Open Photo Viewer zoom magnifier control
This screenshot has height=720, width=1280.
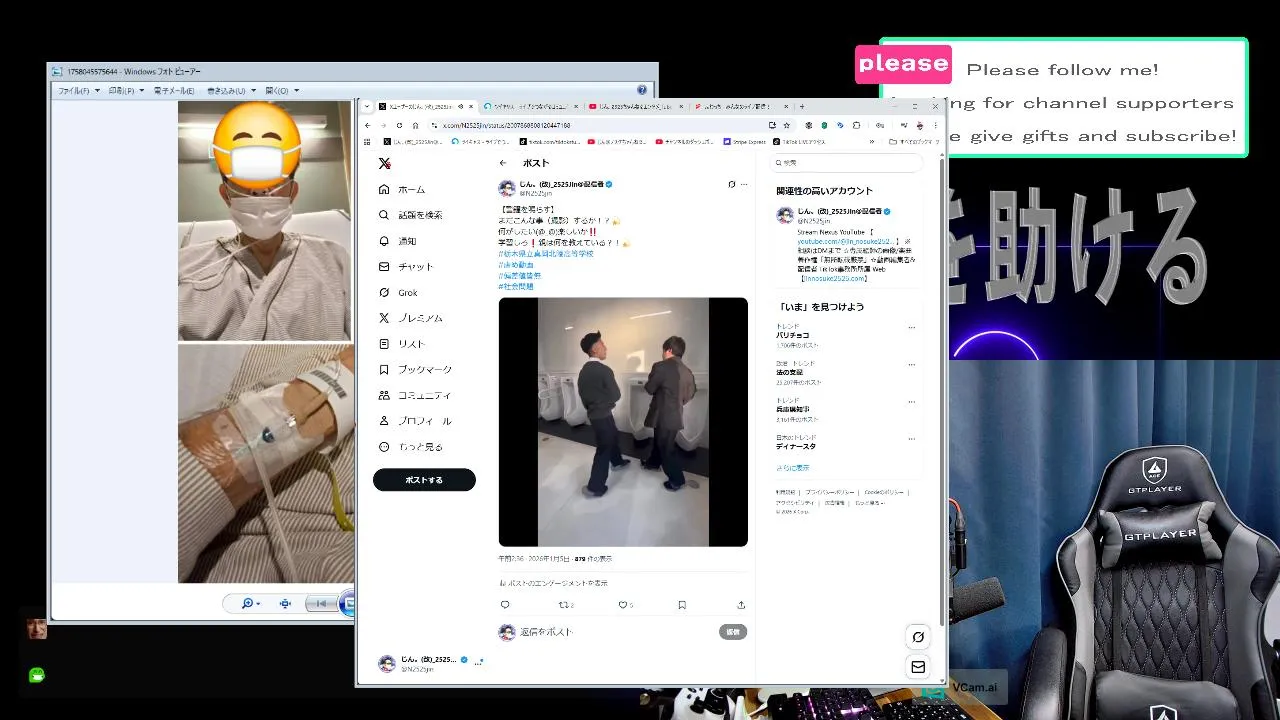tap(249, 603)
